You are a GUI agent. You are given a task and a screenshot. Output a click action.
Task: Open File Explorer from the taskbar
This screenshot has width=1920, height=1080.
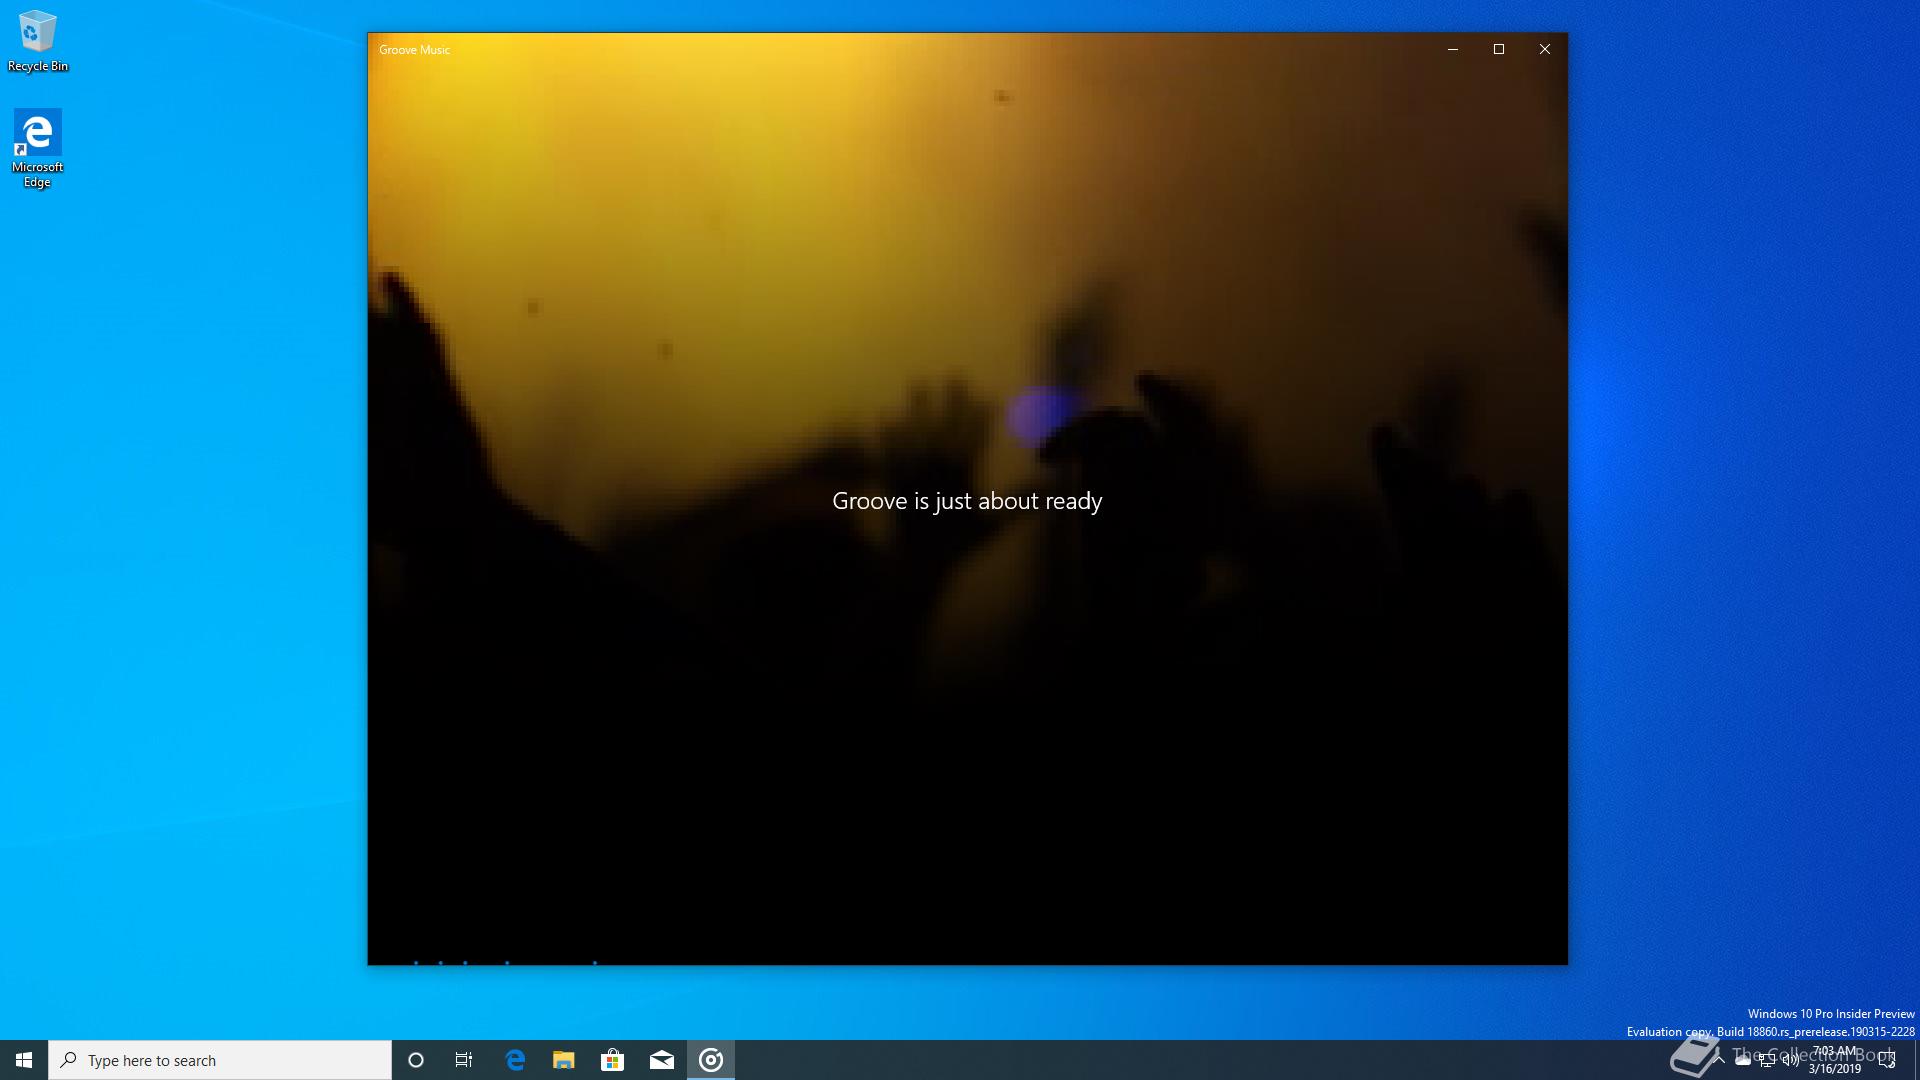pos(564,1060)
